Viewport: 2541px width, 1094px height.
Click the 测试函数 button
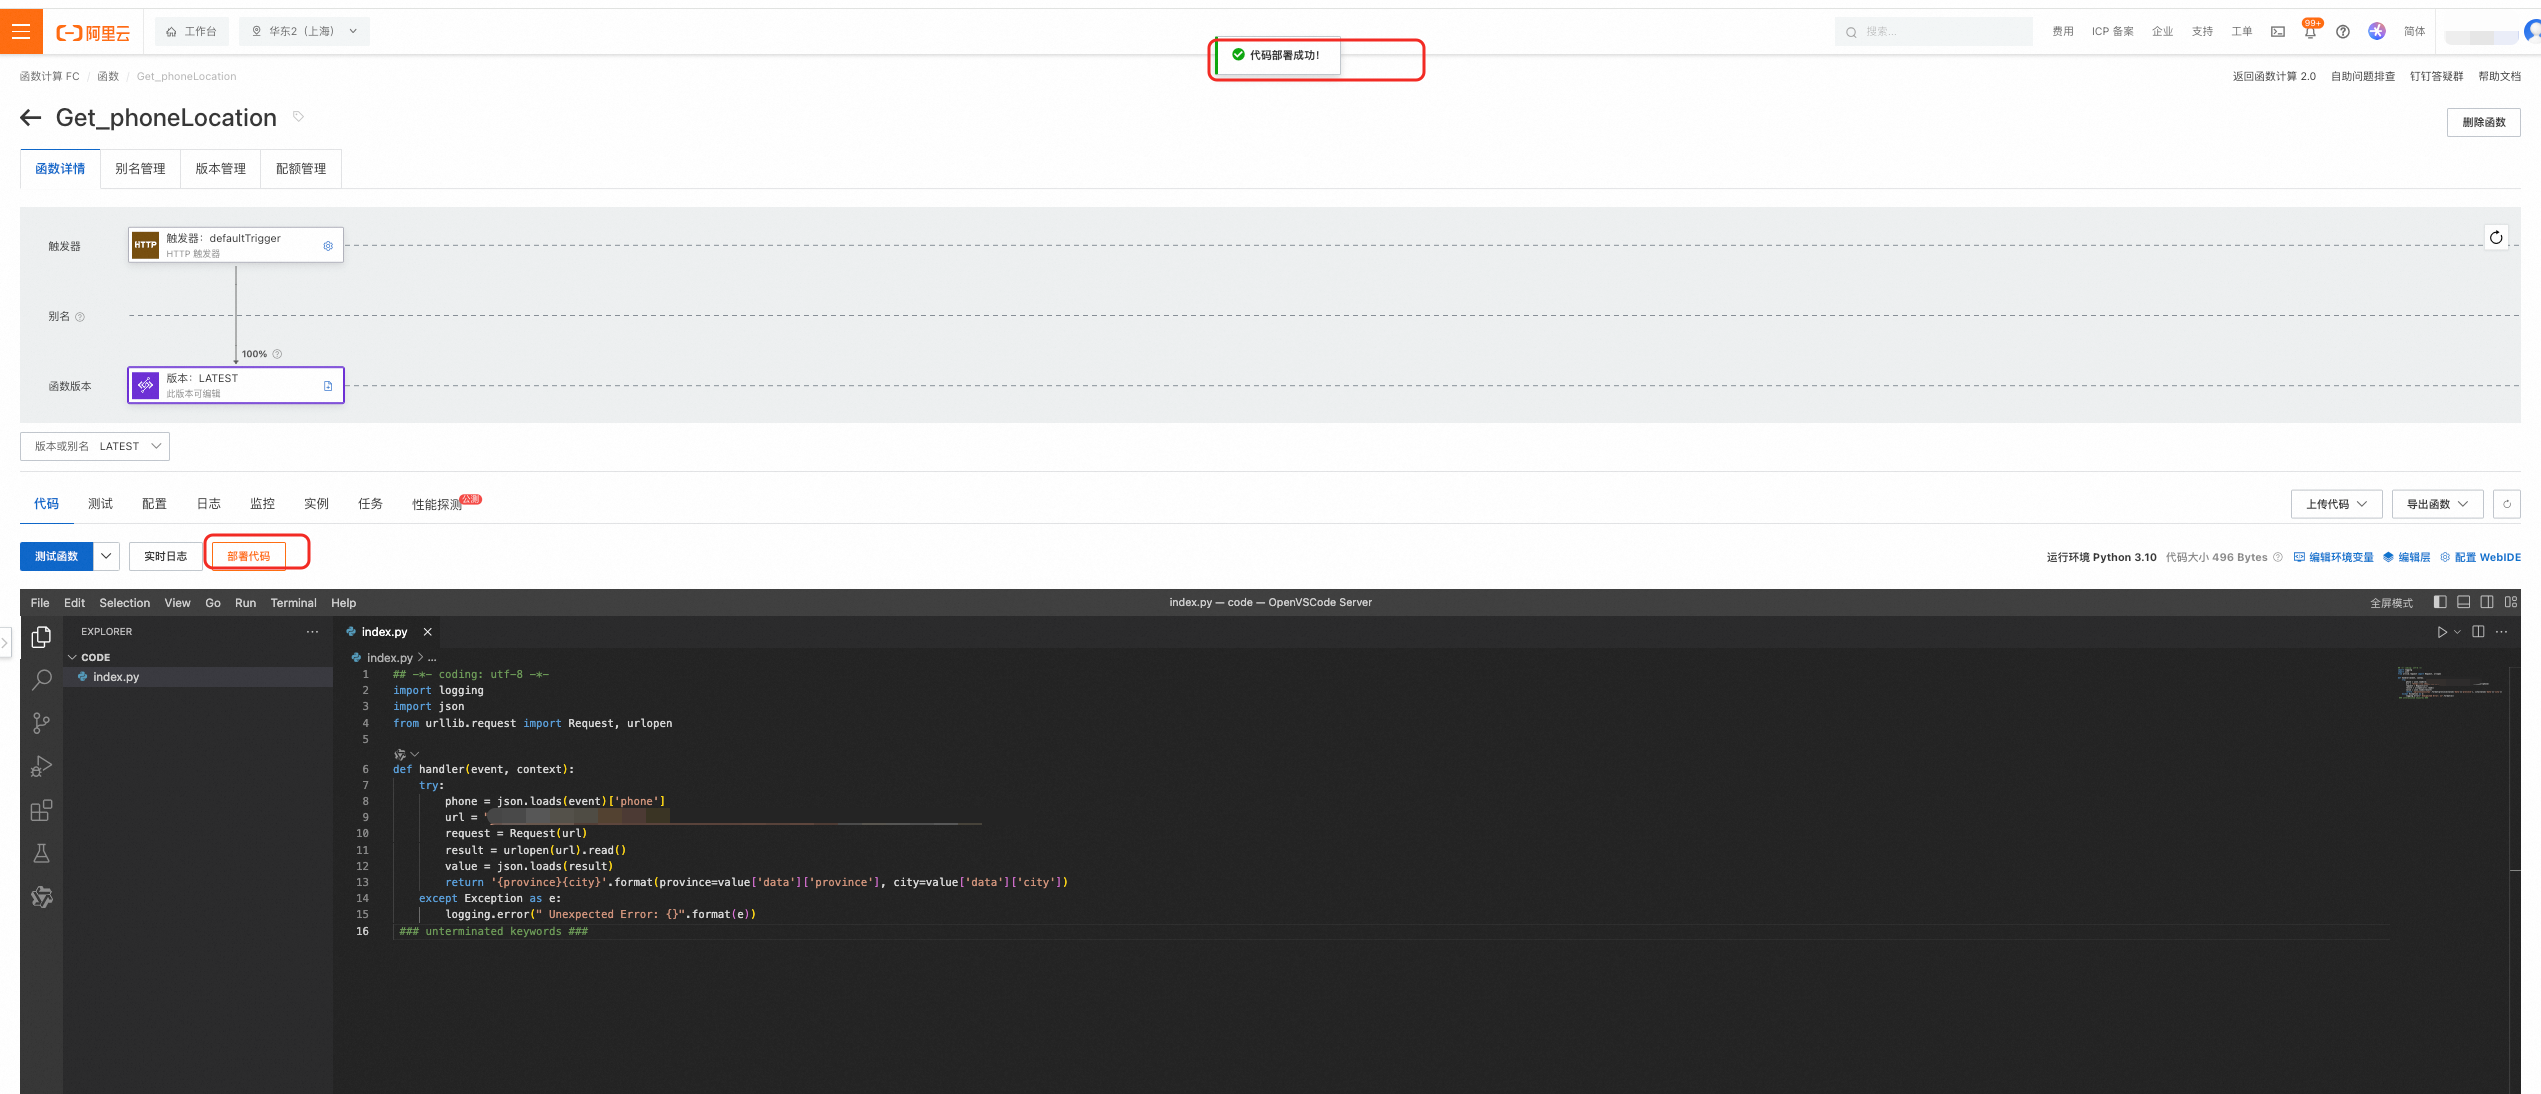[x=56, y=556]
